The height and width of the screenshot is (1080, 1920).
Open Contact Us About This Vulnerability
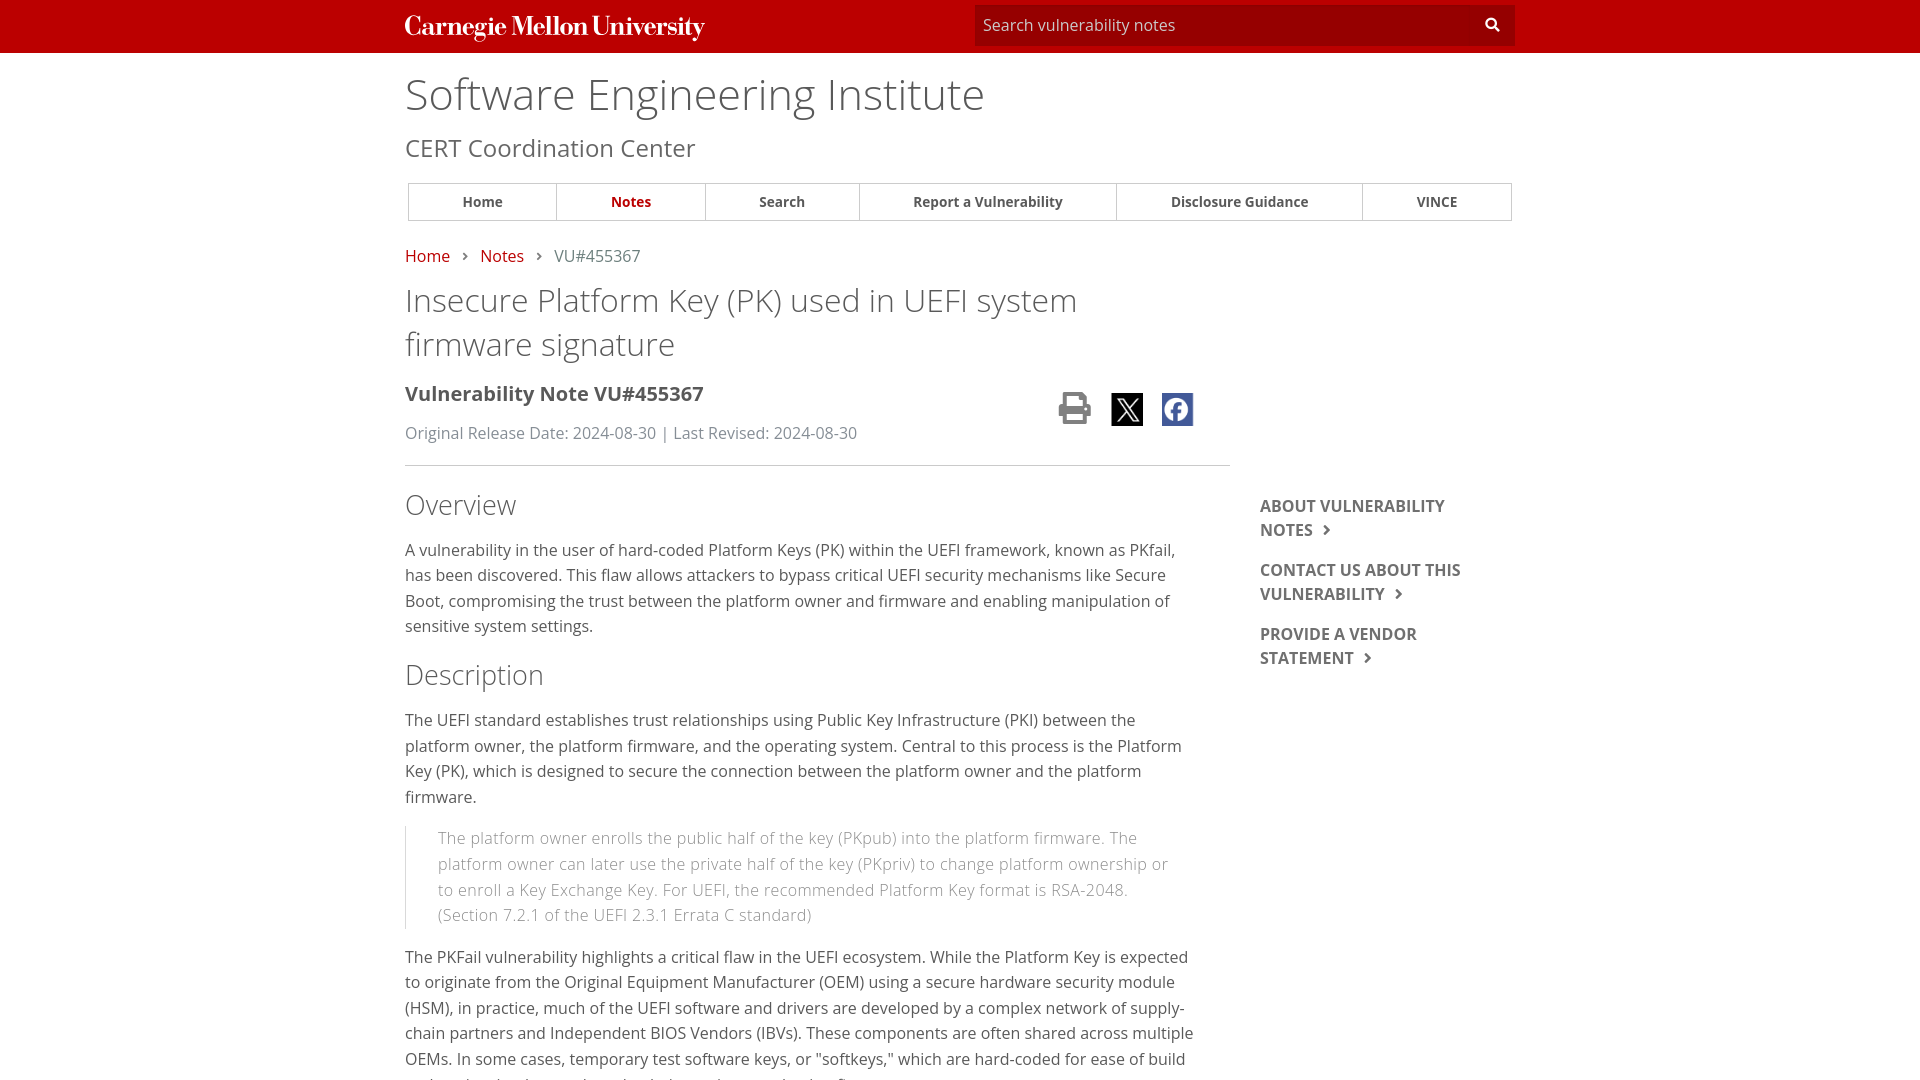pos(1360,582)
